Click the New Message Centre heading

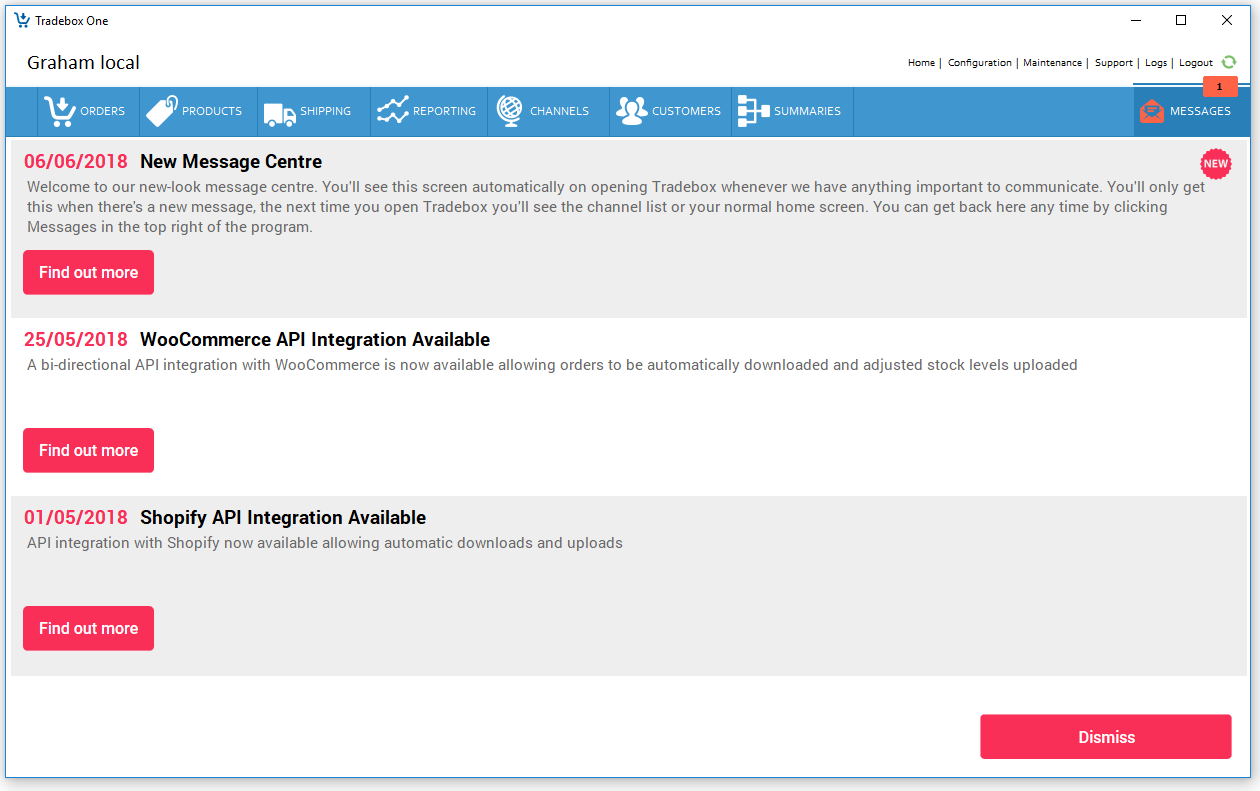click(x=231, y=162)
